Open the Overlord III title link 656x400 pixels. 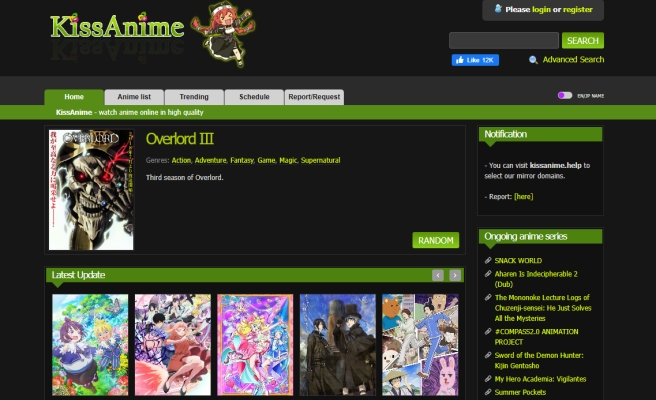pyautogui.click(x=180, y=138)
